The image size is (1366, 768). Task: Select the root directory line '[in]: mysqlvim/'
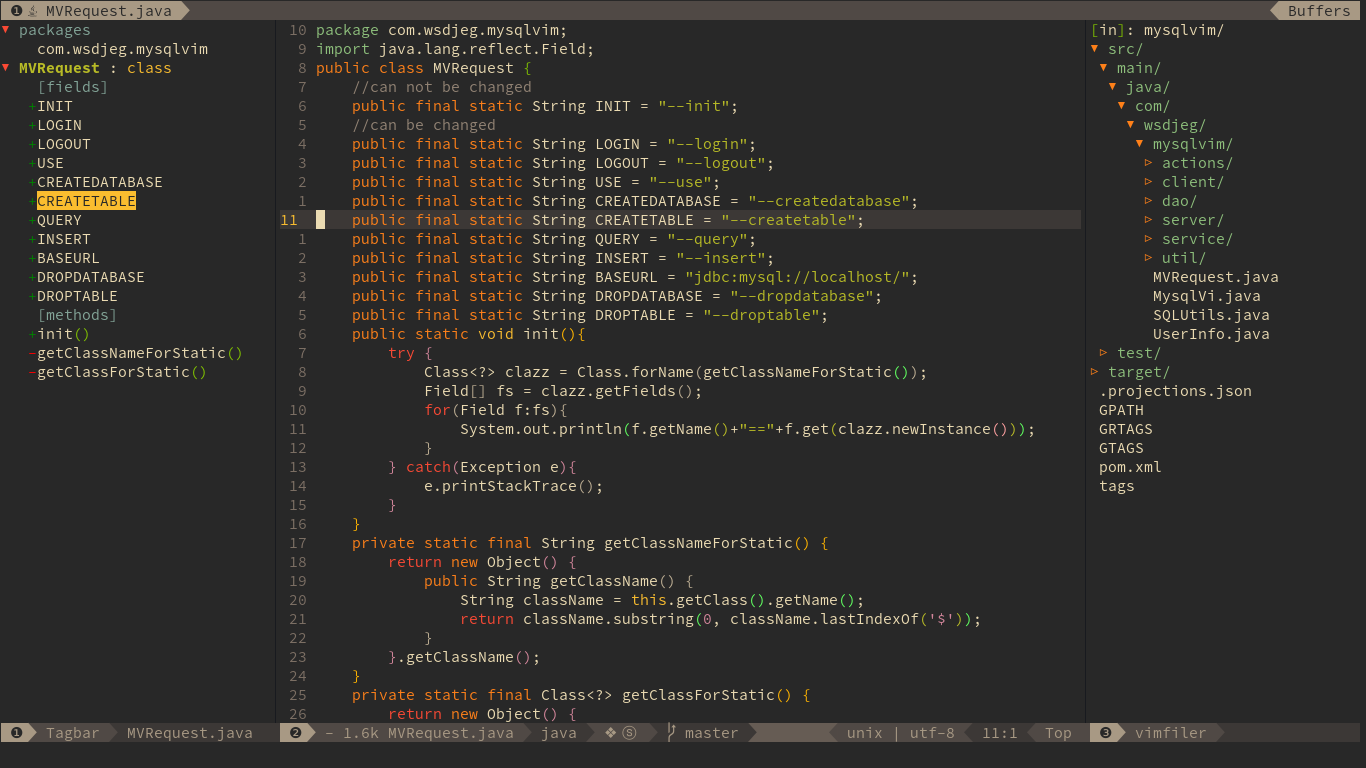tap(1157, 30)
